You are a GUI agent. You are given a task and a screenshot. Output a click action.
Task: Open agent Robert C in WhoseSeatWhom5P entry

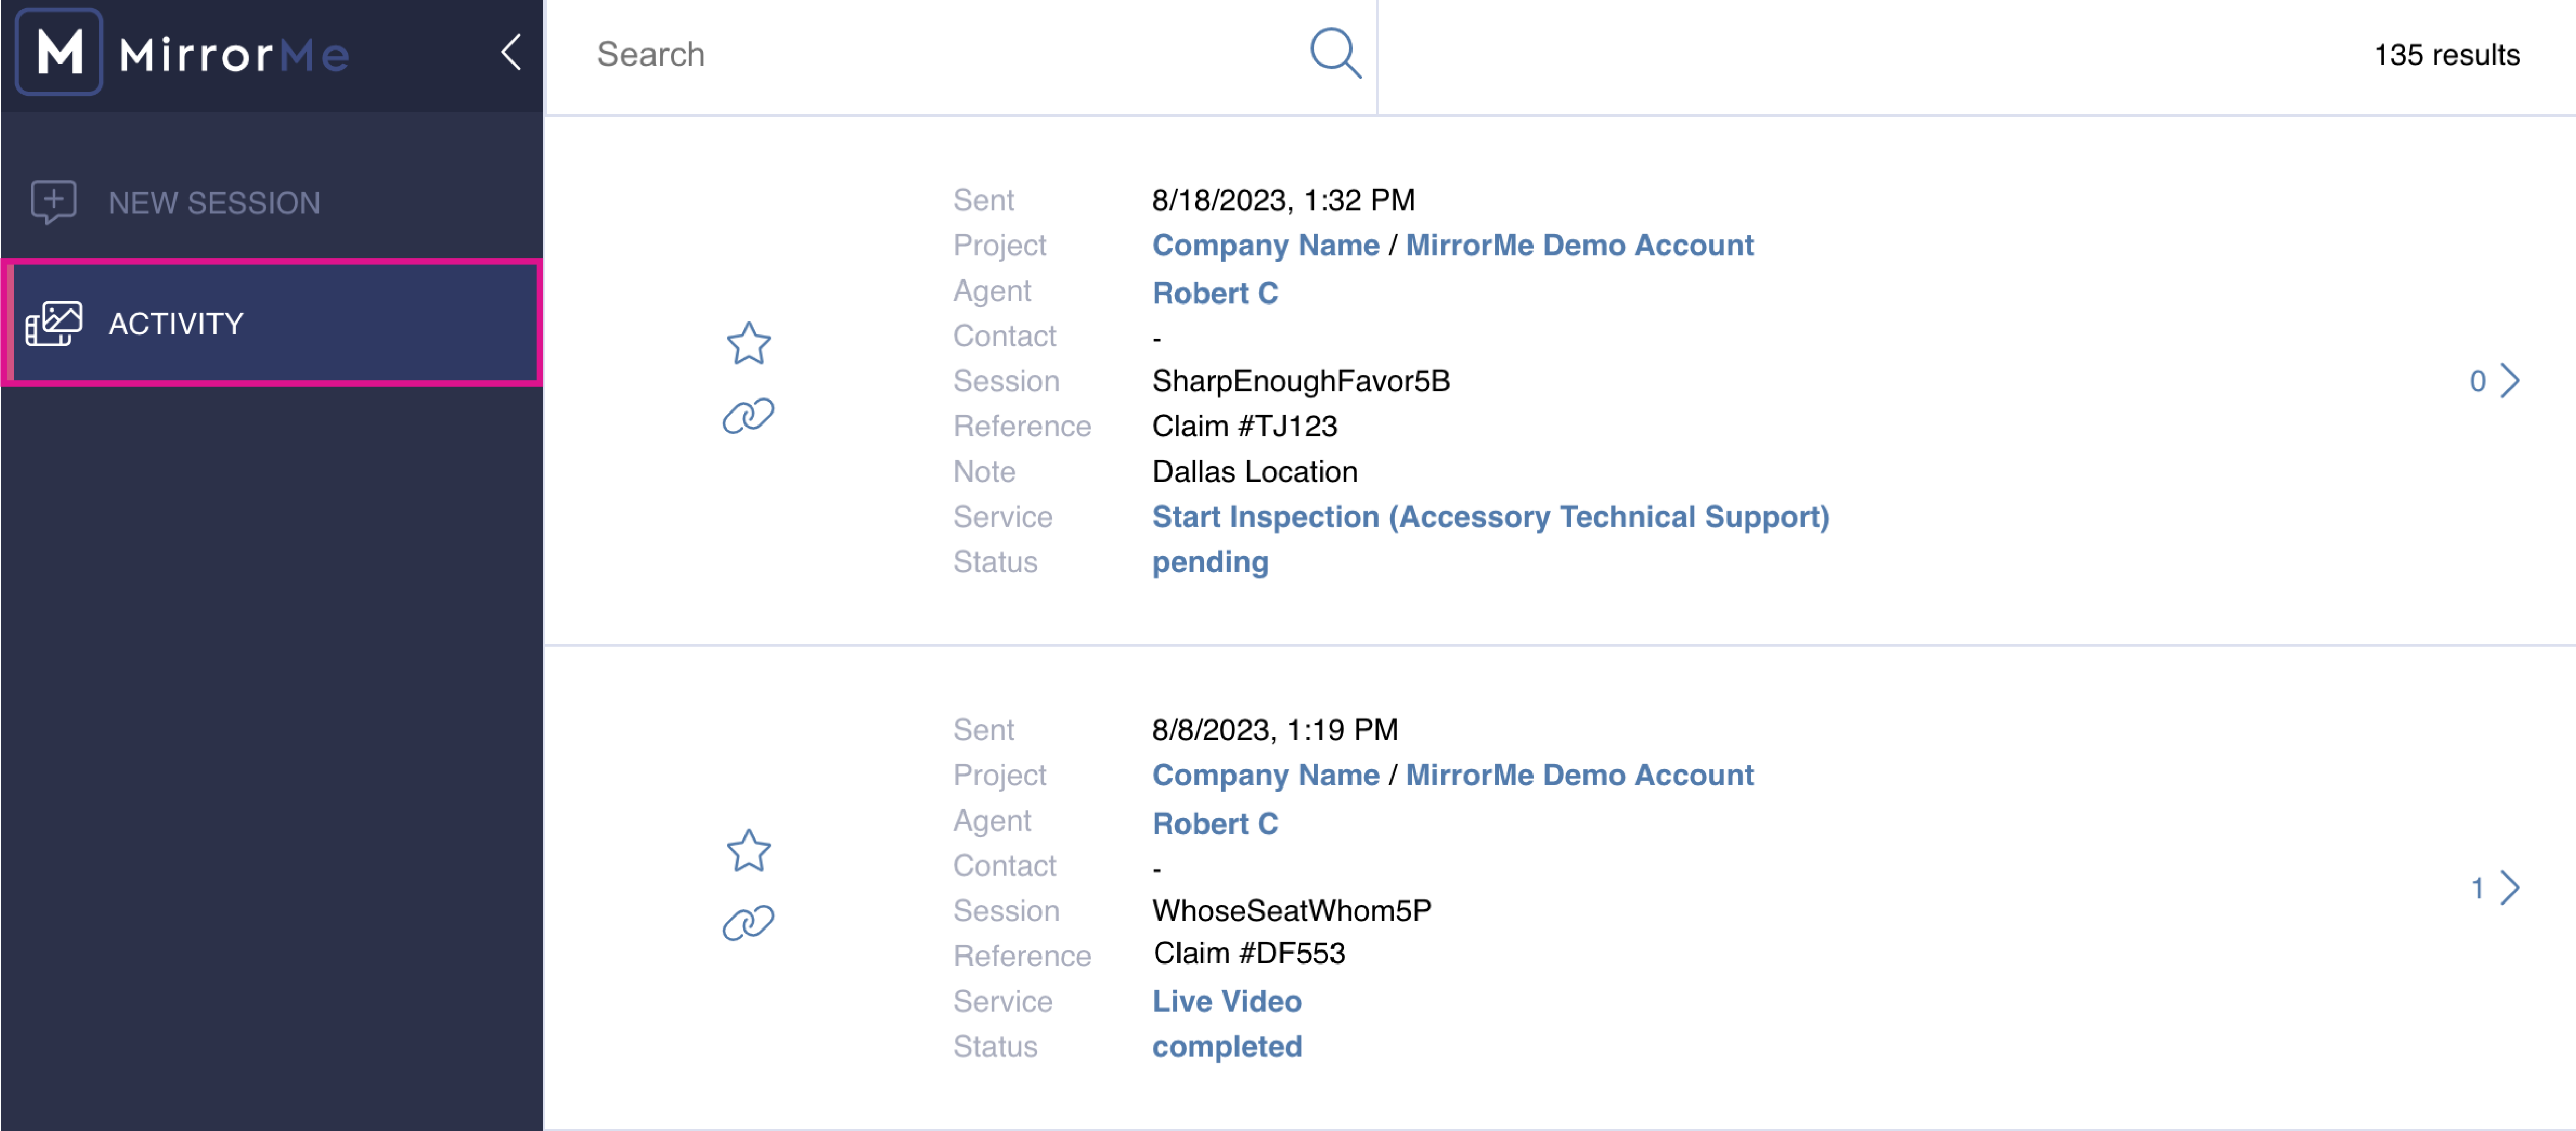tap(1215, 824)
